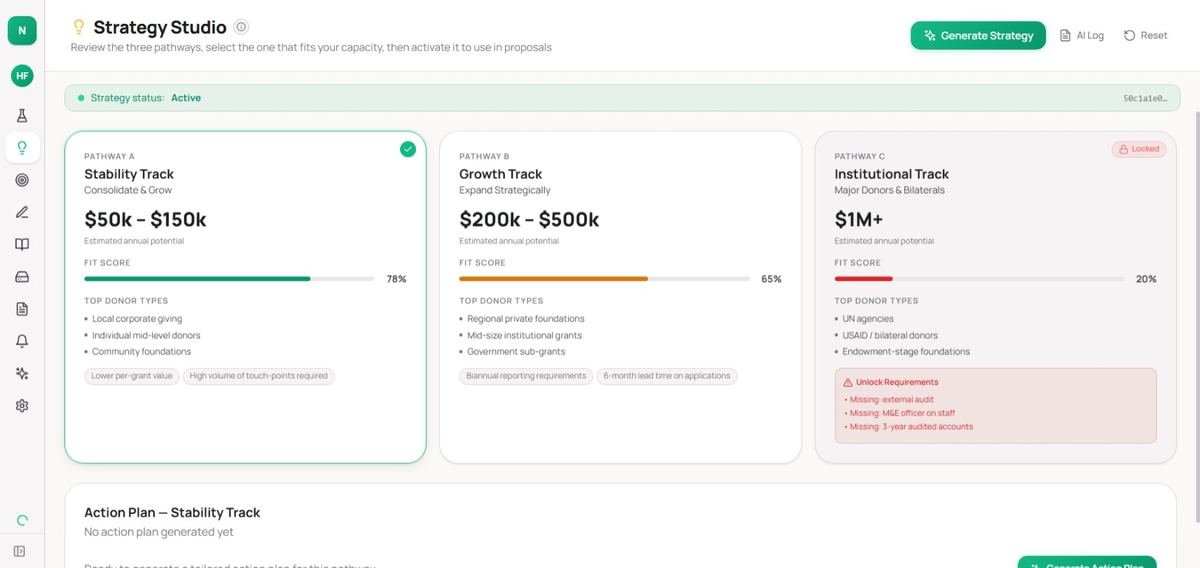The image size is (1200, 568).
Task: Click Generate Action Plan button
Action: 1087,562
